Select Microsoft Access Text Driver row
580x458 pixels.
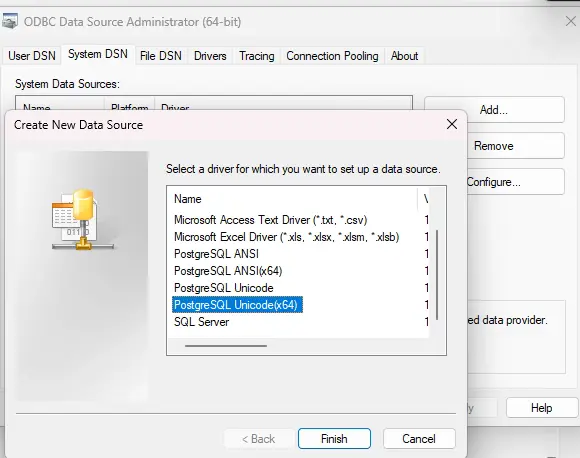270,220
